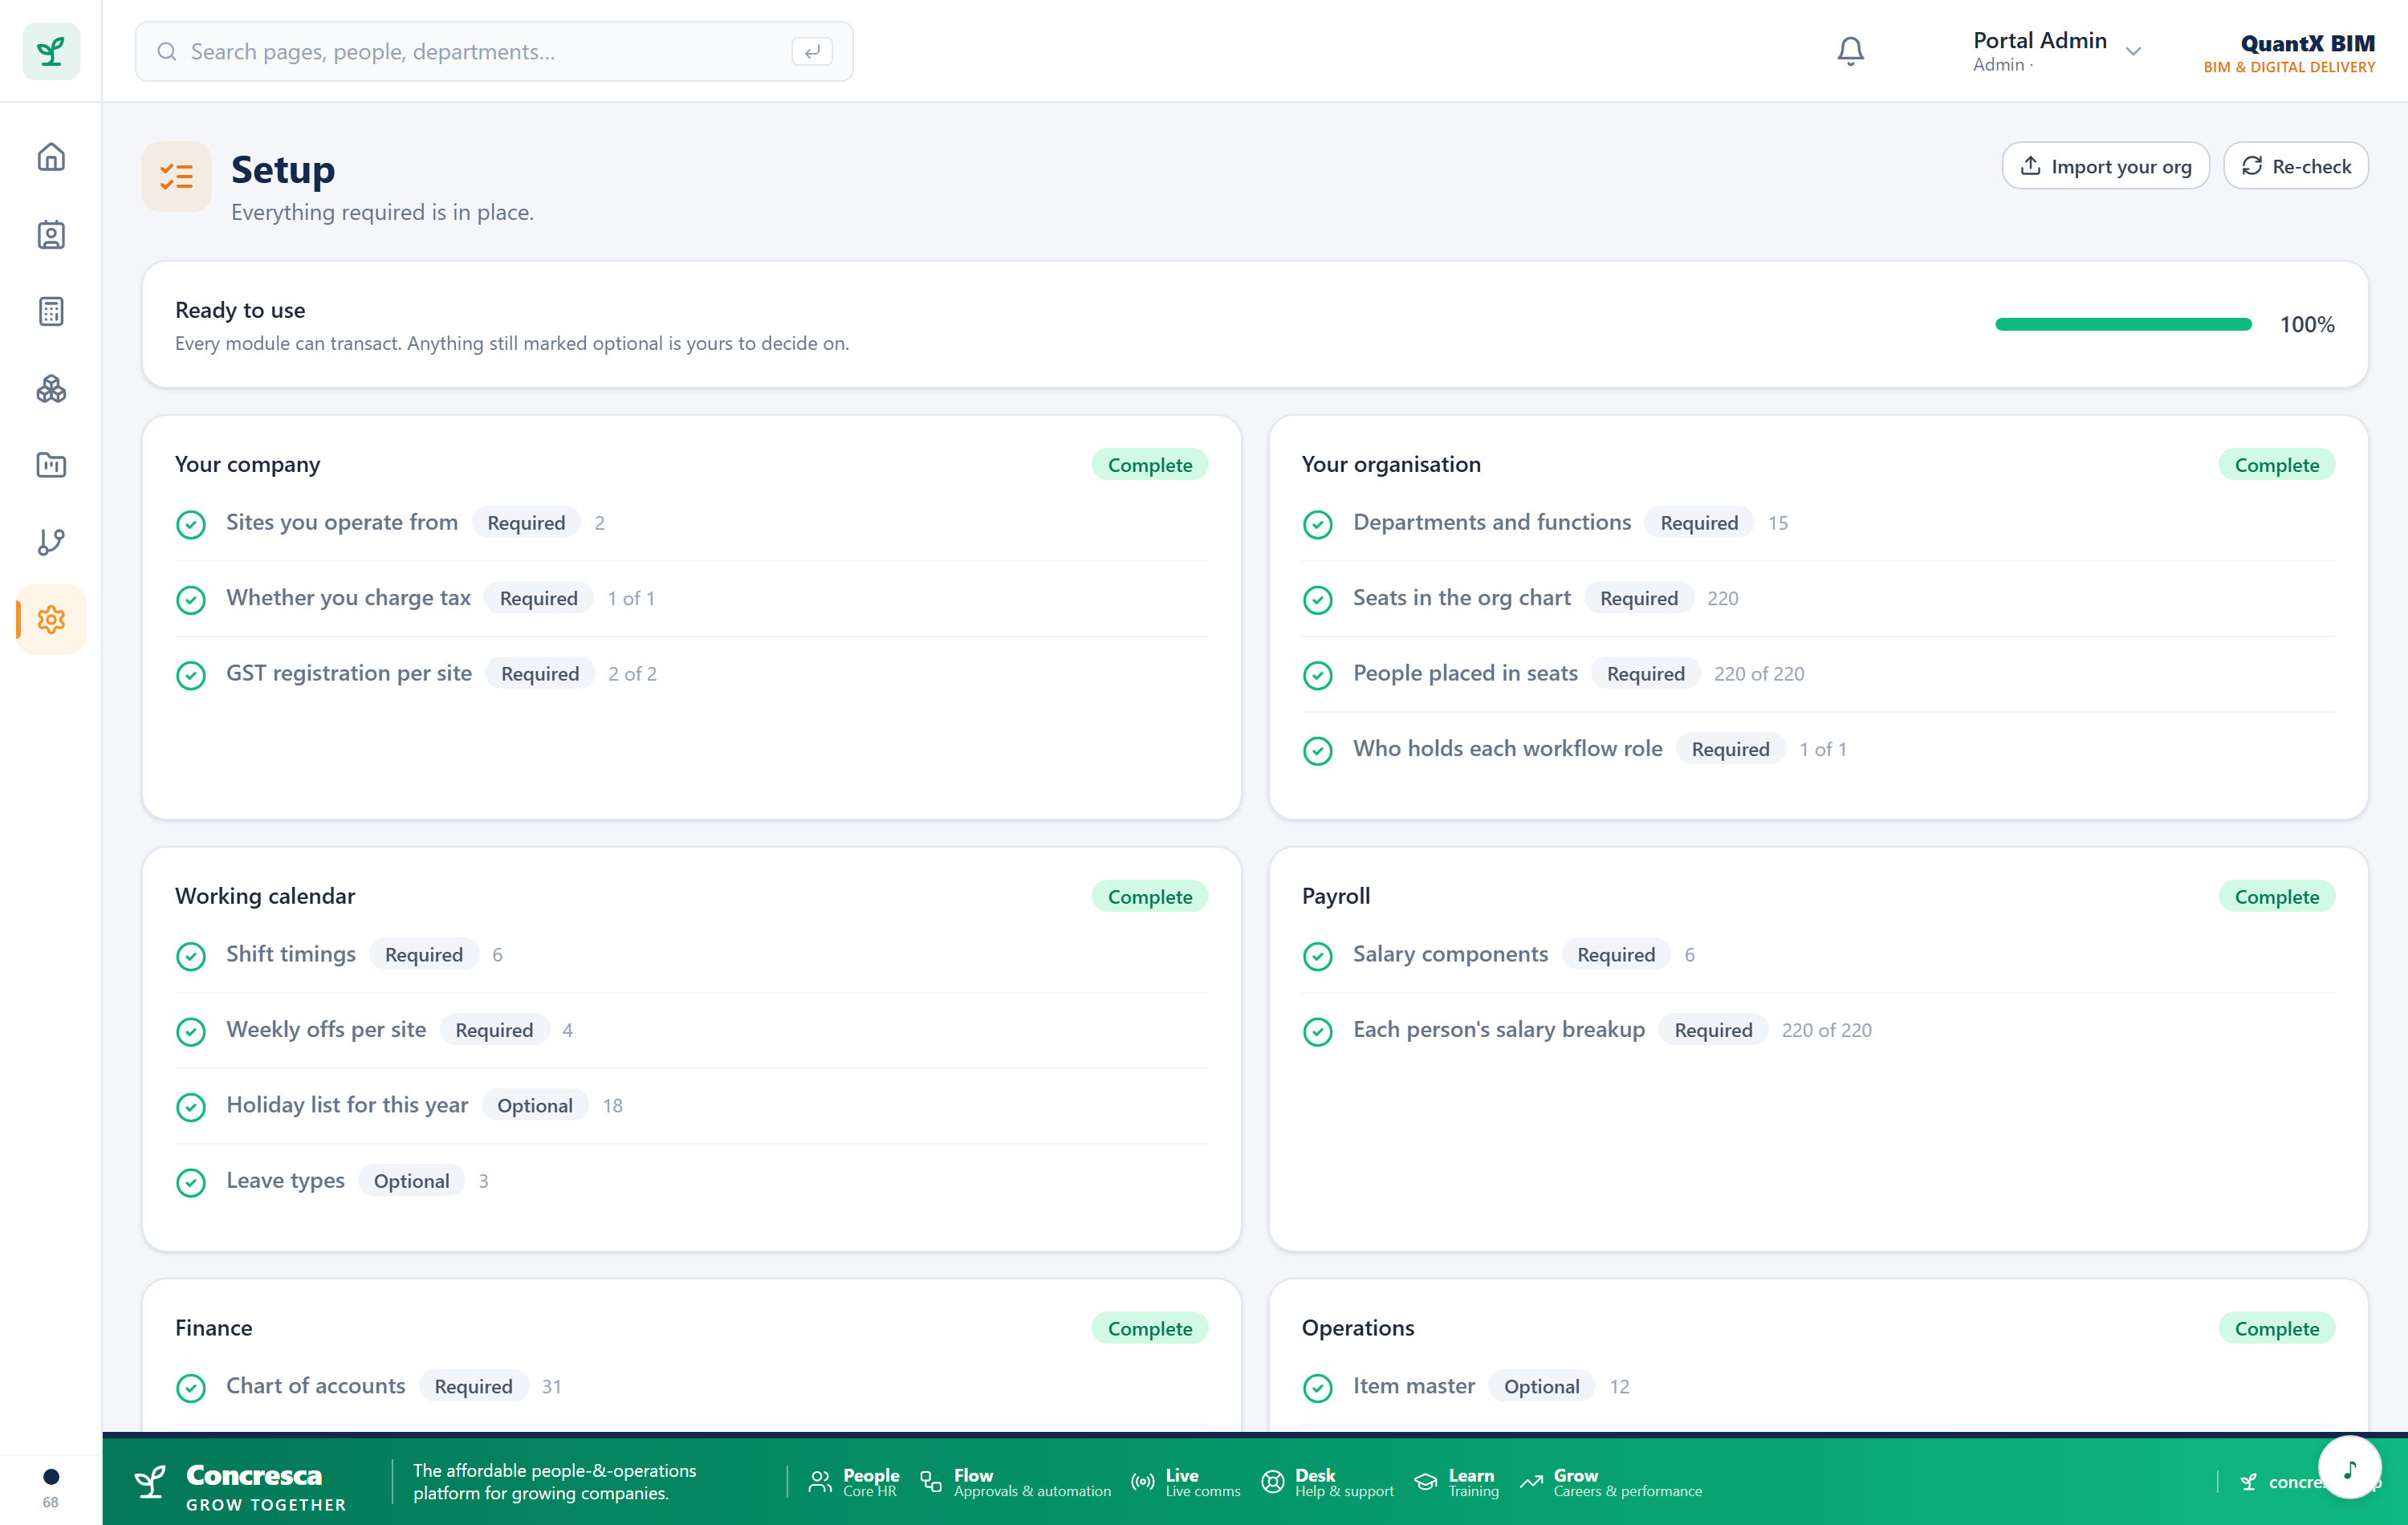Click the QuantX BIM company logo
The height and width of the screenshot is (1525, 2408).
tap(2289, 52)
